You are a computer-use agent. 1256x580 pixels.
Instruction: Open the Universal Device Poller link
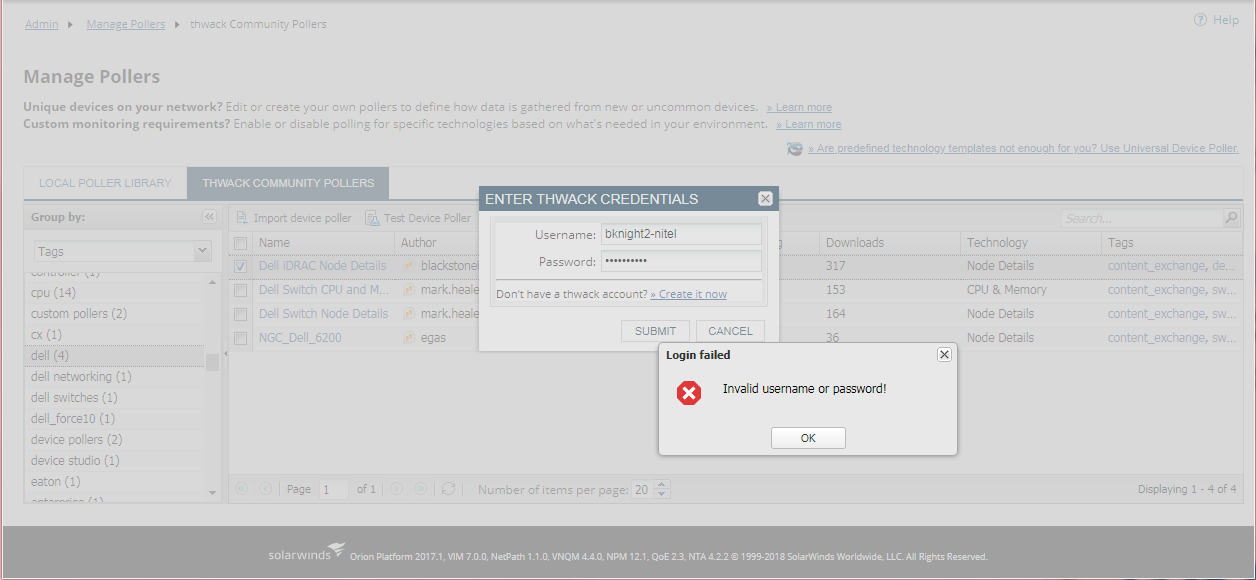tap(1023, 148)
